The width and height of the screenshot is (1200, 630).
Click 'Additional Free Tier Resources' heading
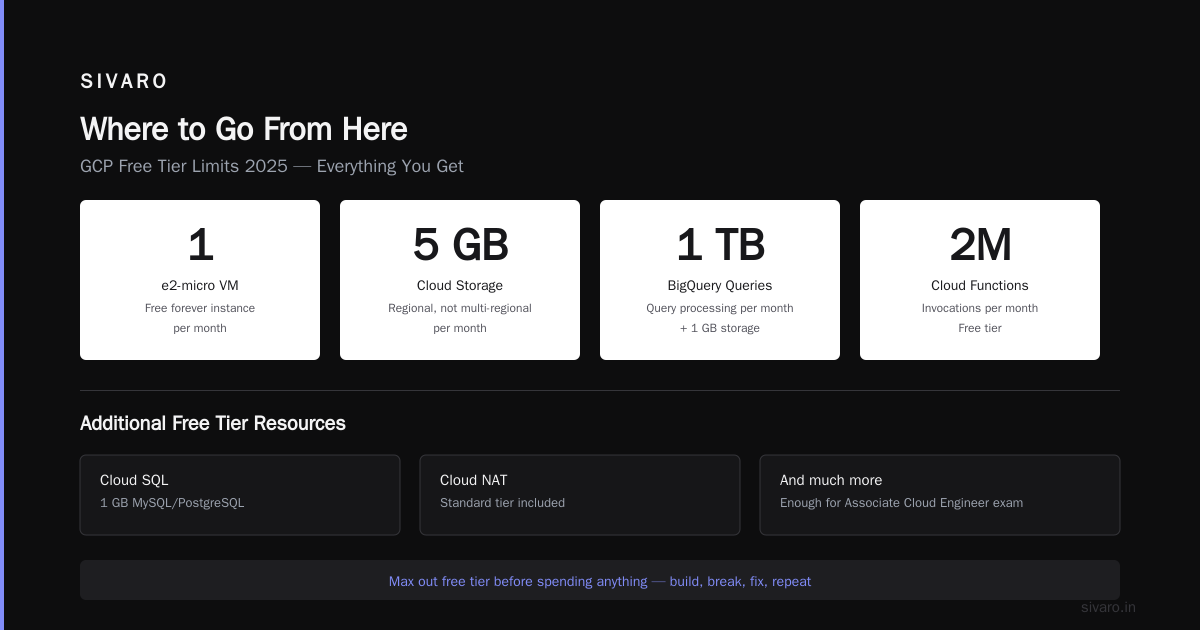click(x=213, y=423)
